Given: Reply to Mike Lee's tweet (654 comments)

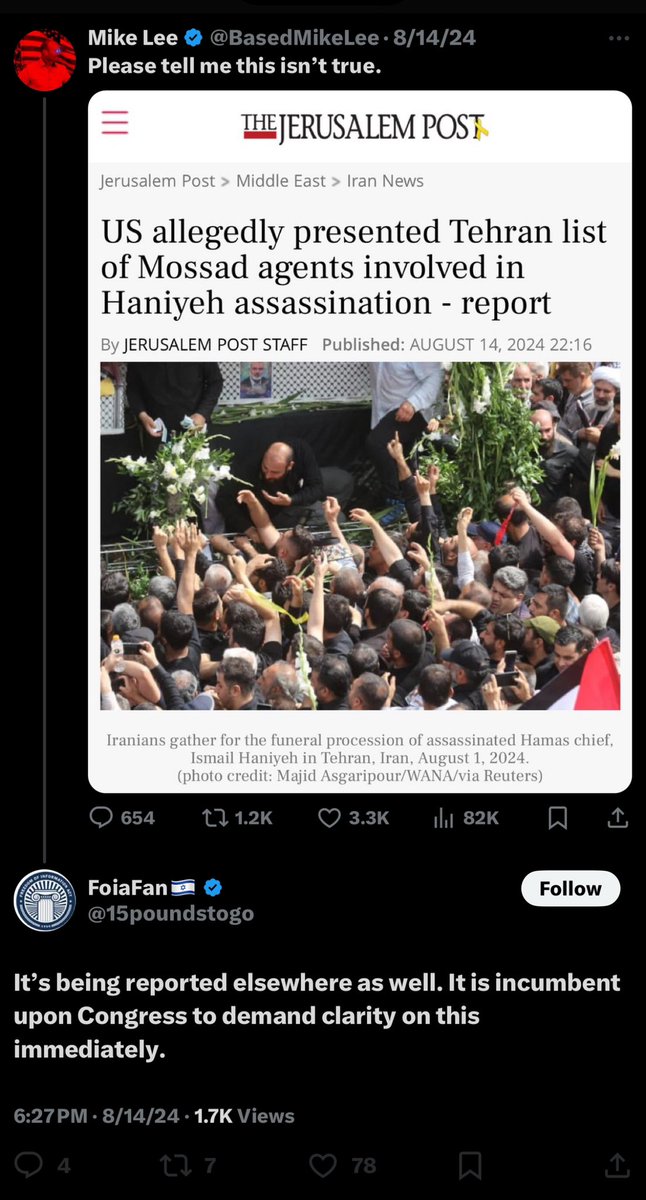Looking at the screenshot, I should click(122, 817).
